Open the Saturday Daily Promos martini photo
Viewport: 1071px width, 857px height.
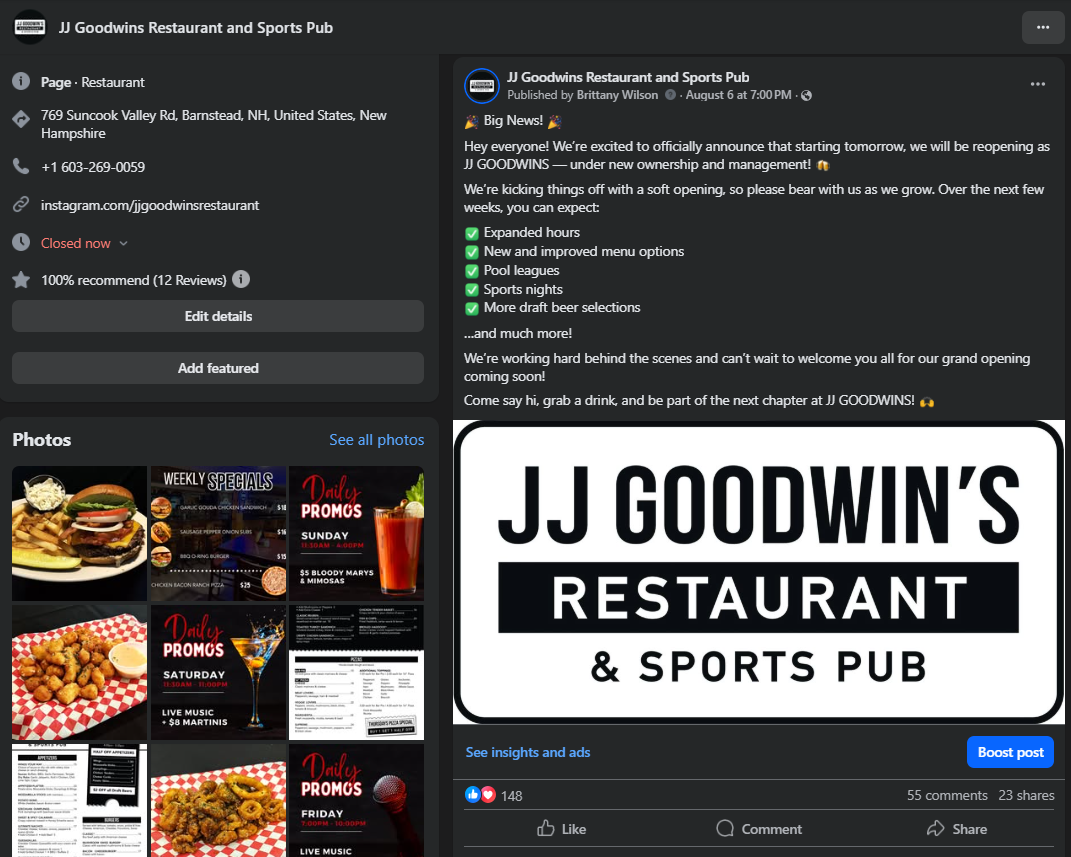point(218,673)
